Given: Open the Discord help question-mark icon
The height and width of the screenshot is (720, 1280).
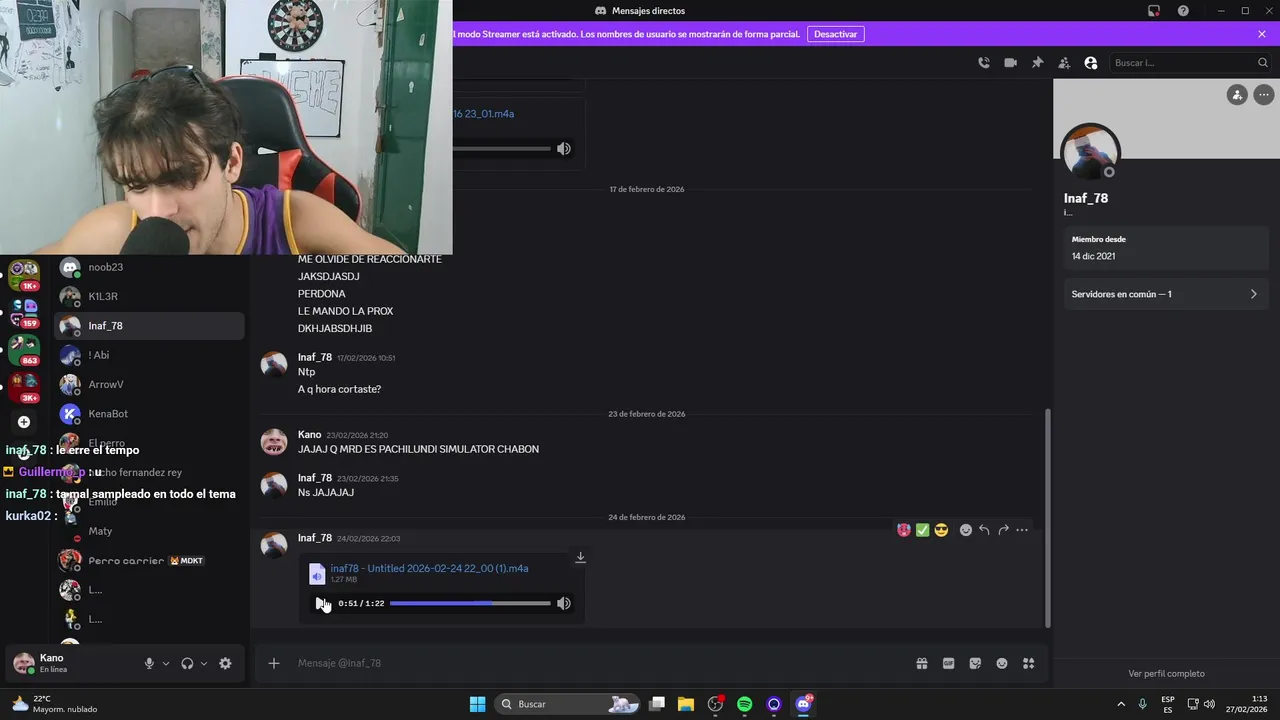Looking at the screenshot, I should click(1183, 11).
